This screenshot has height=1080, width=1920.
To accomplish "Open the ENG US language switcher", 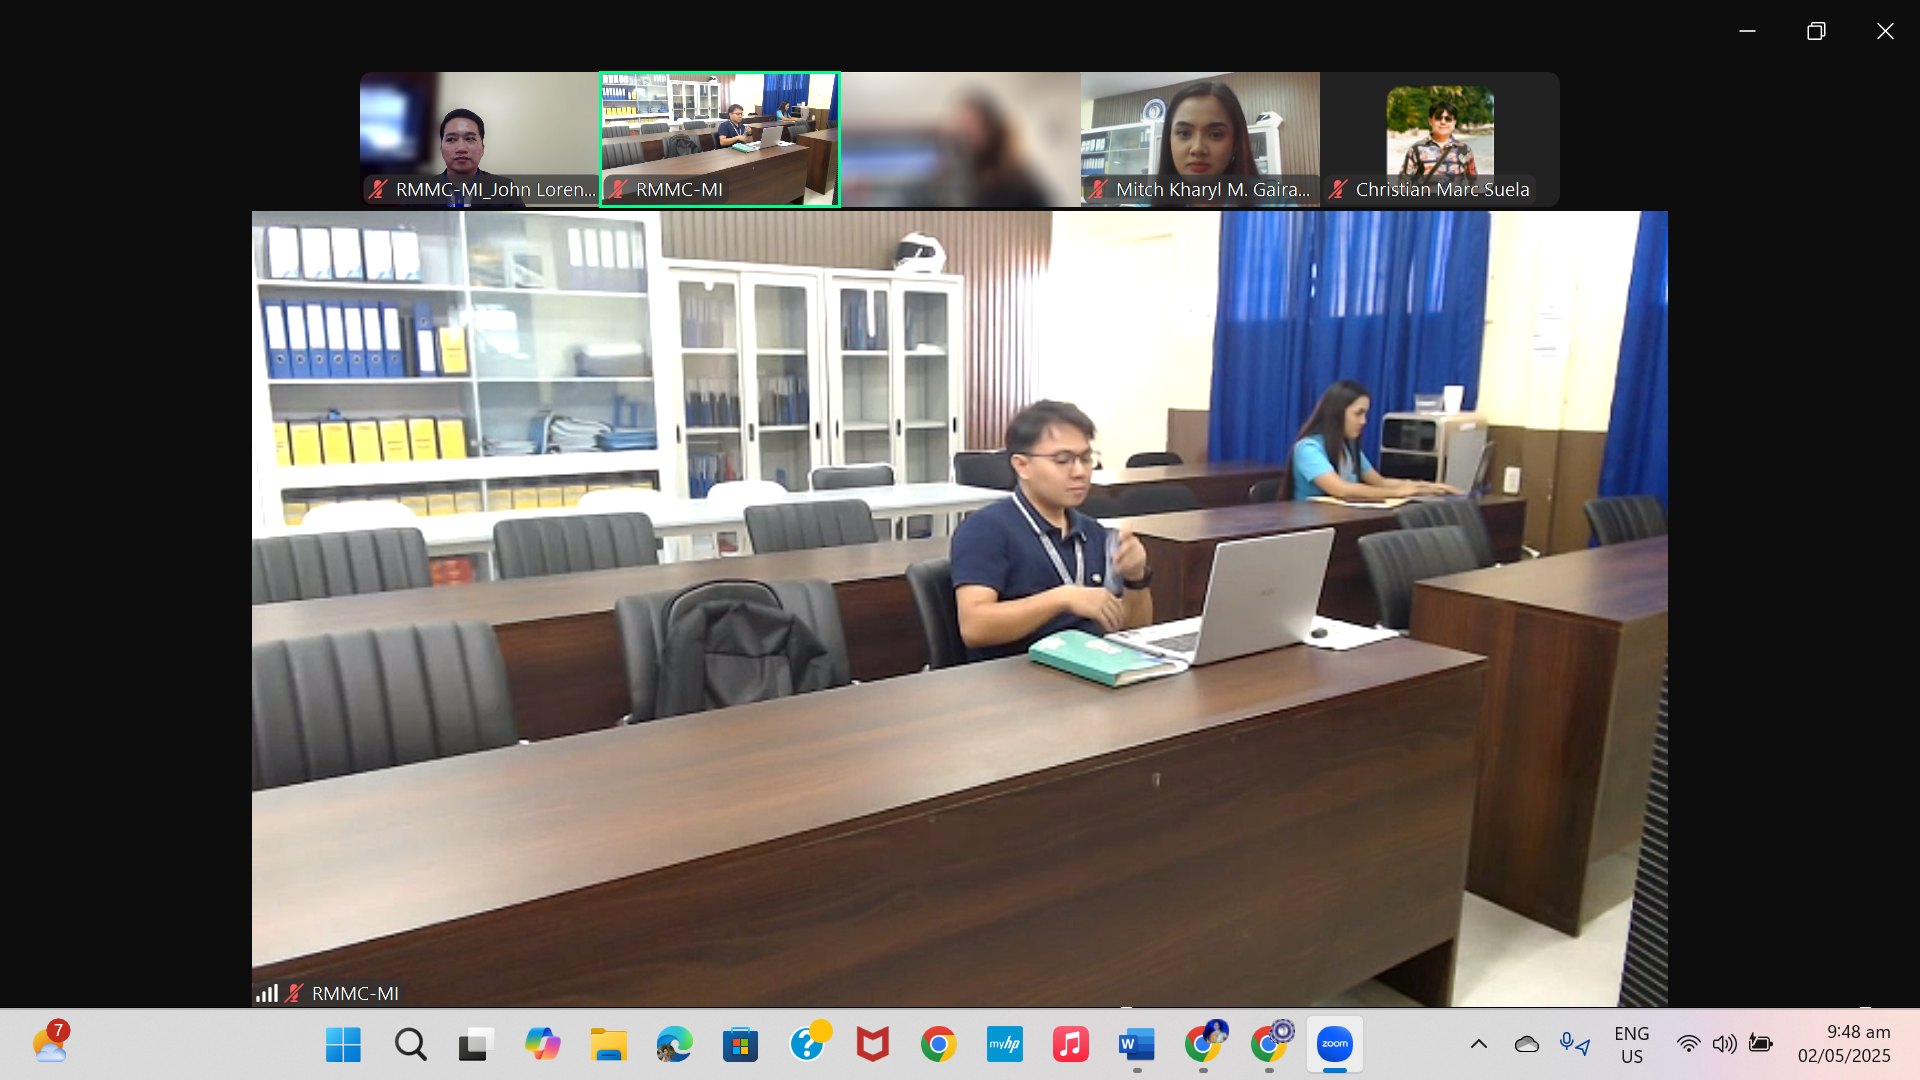I will point(1631,1044).
